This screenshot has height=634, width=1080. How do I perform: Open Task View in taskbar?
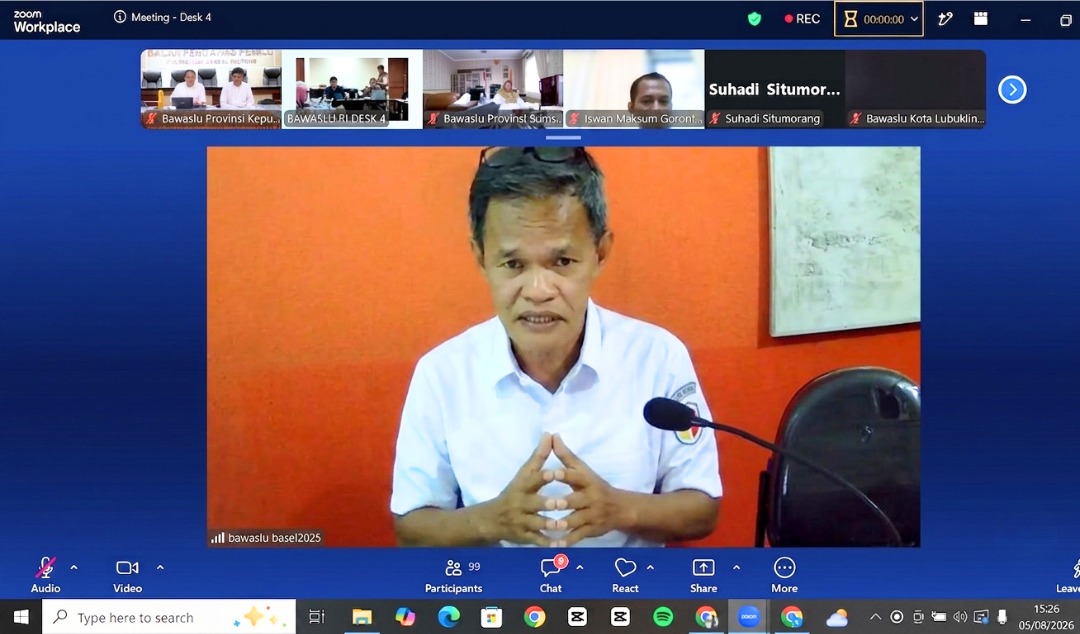pyautogui.click(x=317, y=617)
